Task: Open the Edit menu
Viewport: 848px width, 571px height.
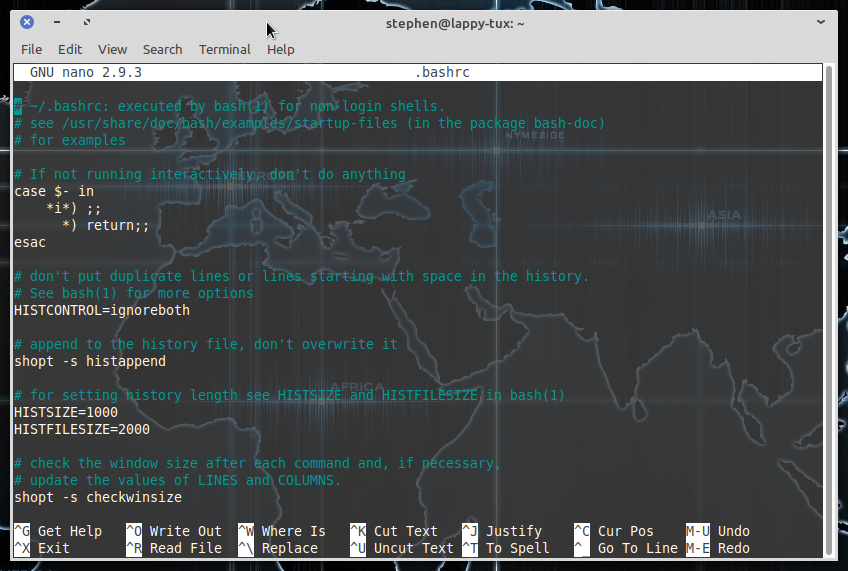Action: 70,49
